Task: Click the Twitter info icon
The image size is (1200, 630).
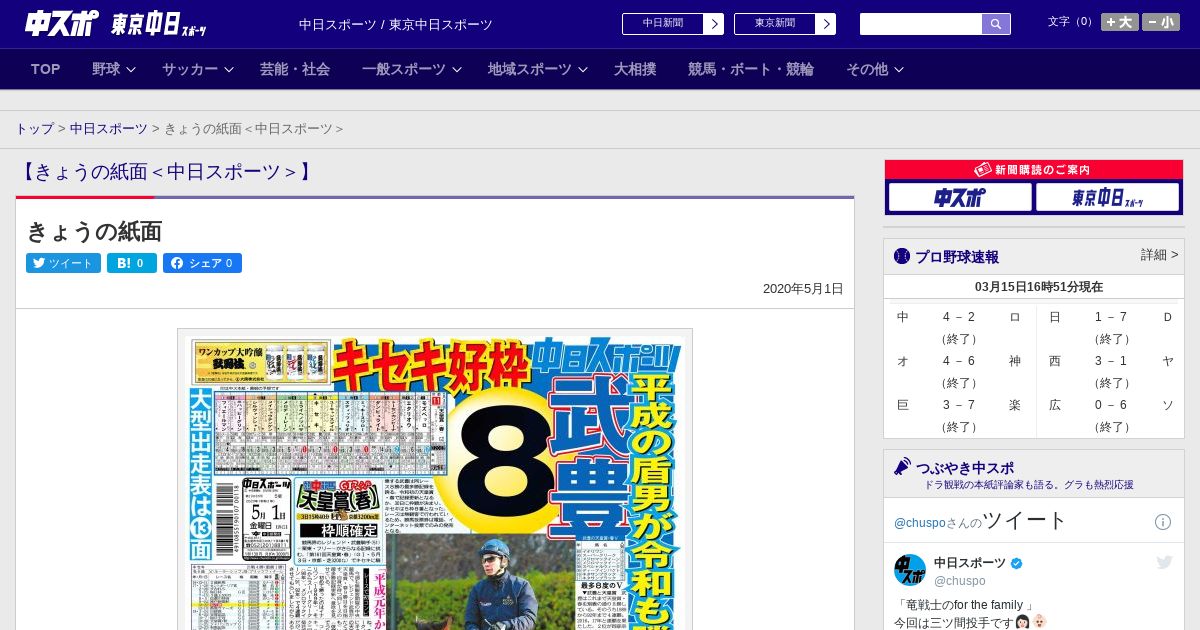Action: pyautogui.click(x=1163, y=522)
